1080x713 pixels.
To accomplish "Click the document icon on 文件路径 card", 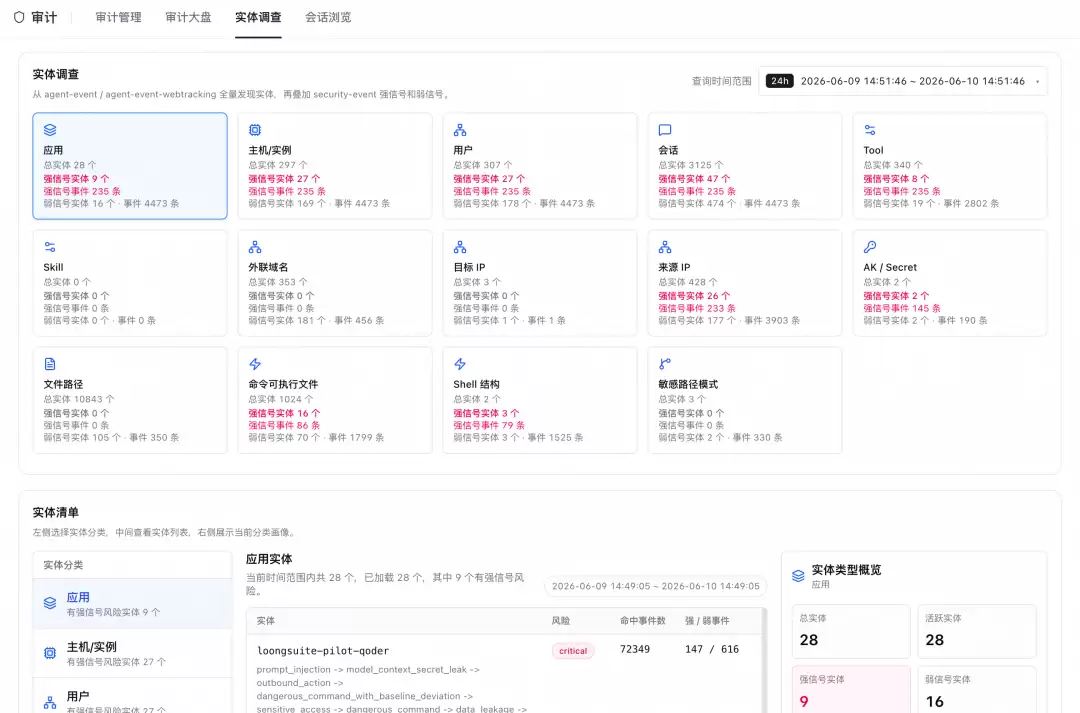I will coord(50,364).
